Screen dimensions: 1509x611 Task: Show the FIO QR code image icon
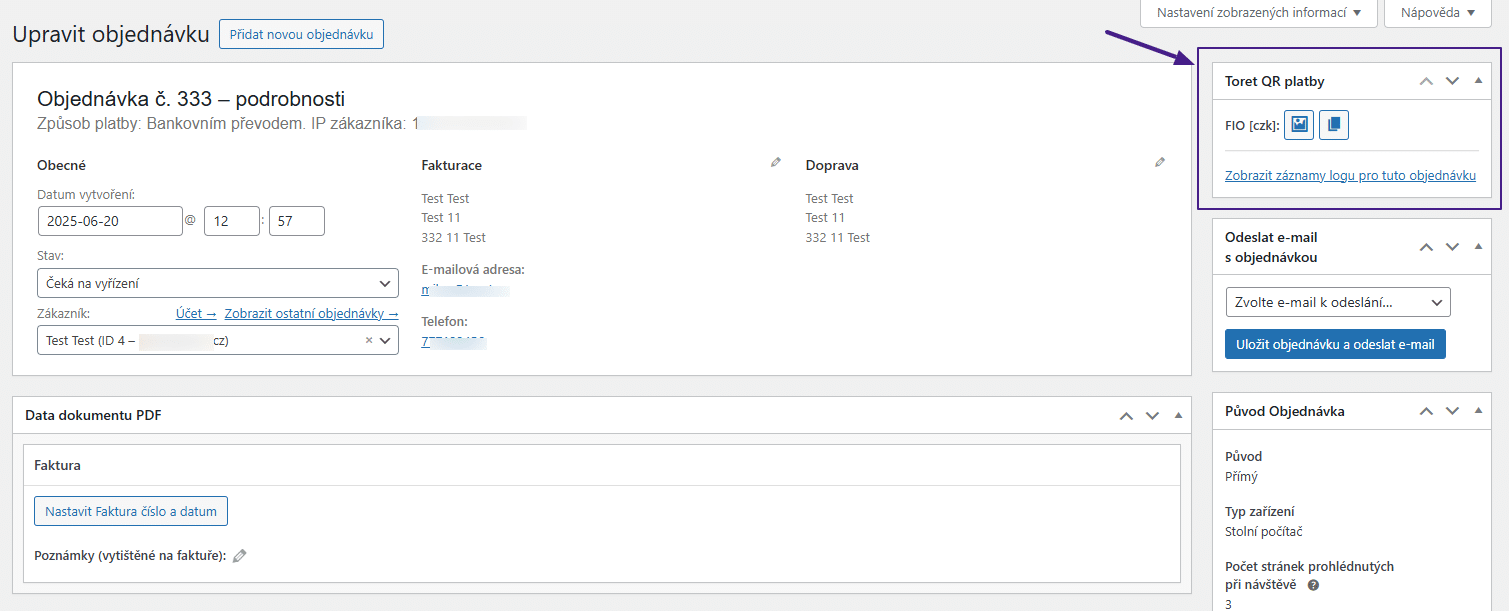coord(1299,125)
